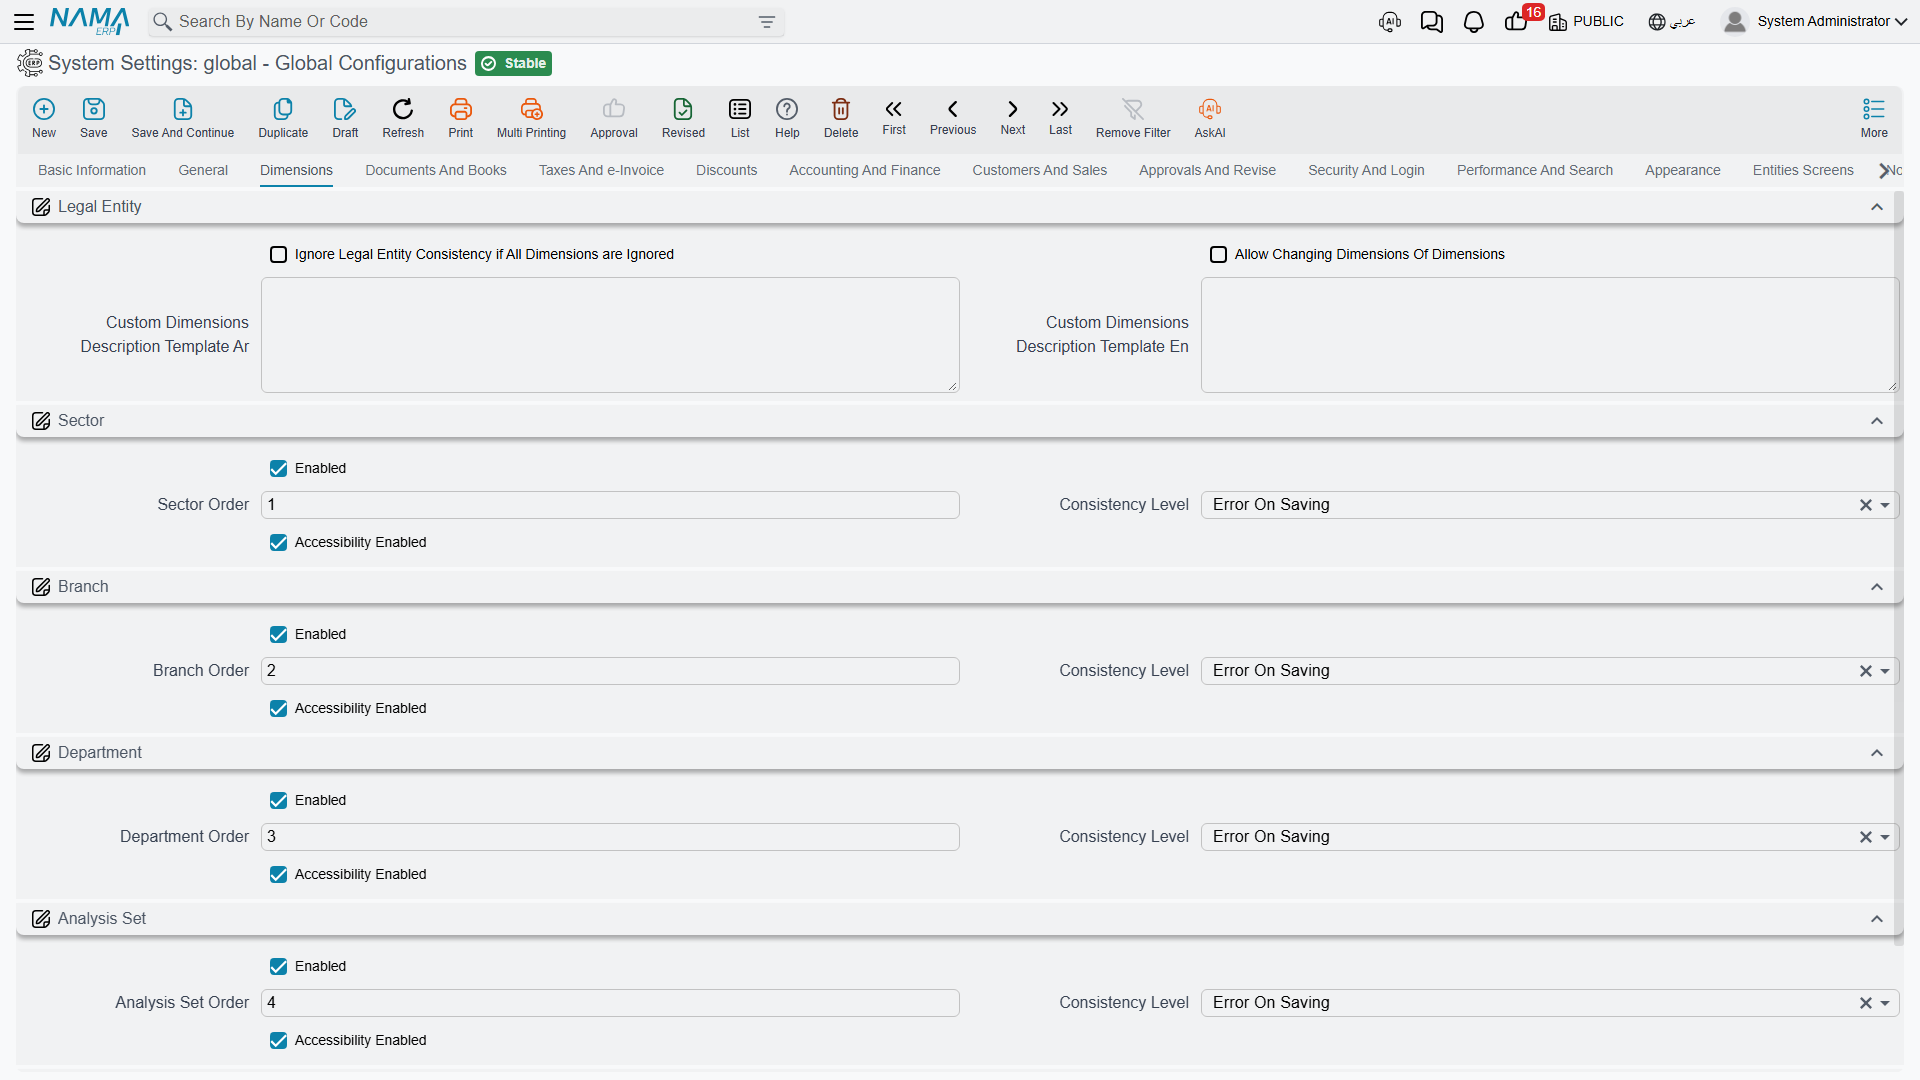1920x1080 pixels.
Task: Collapse the Legal Entity section
Action: pos(1877,207)
